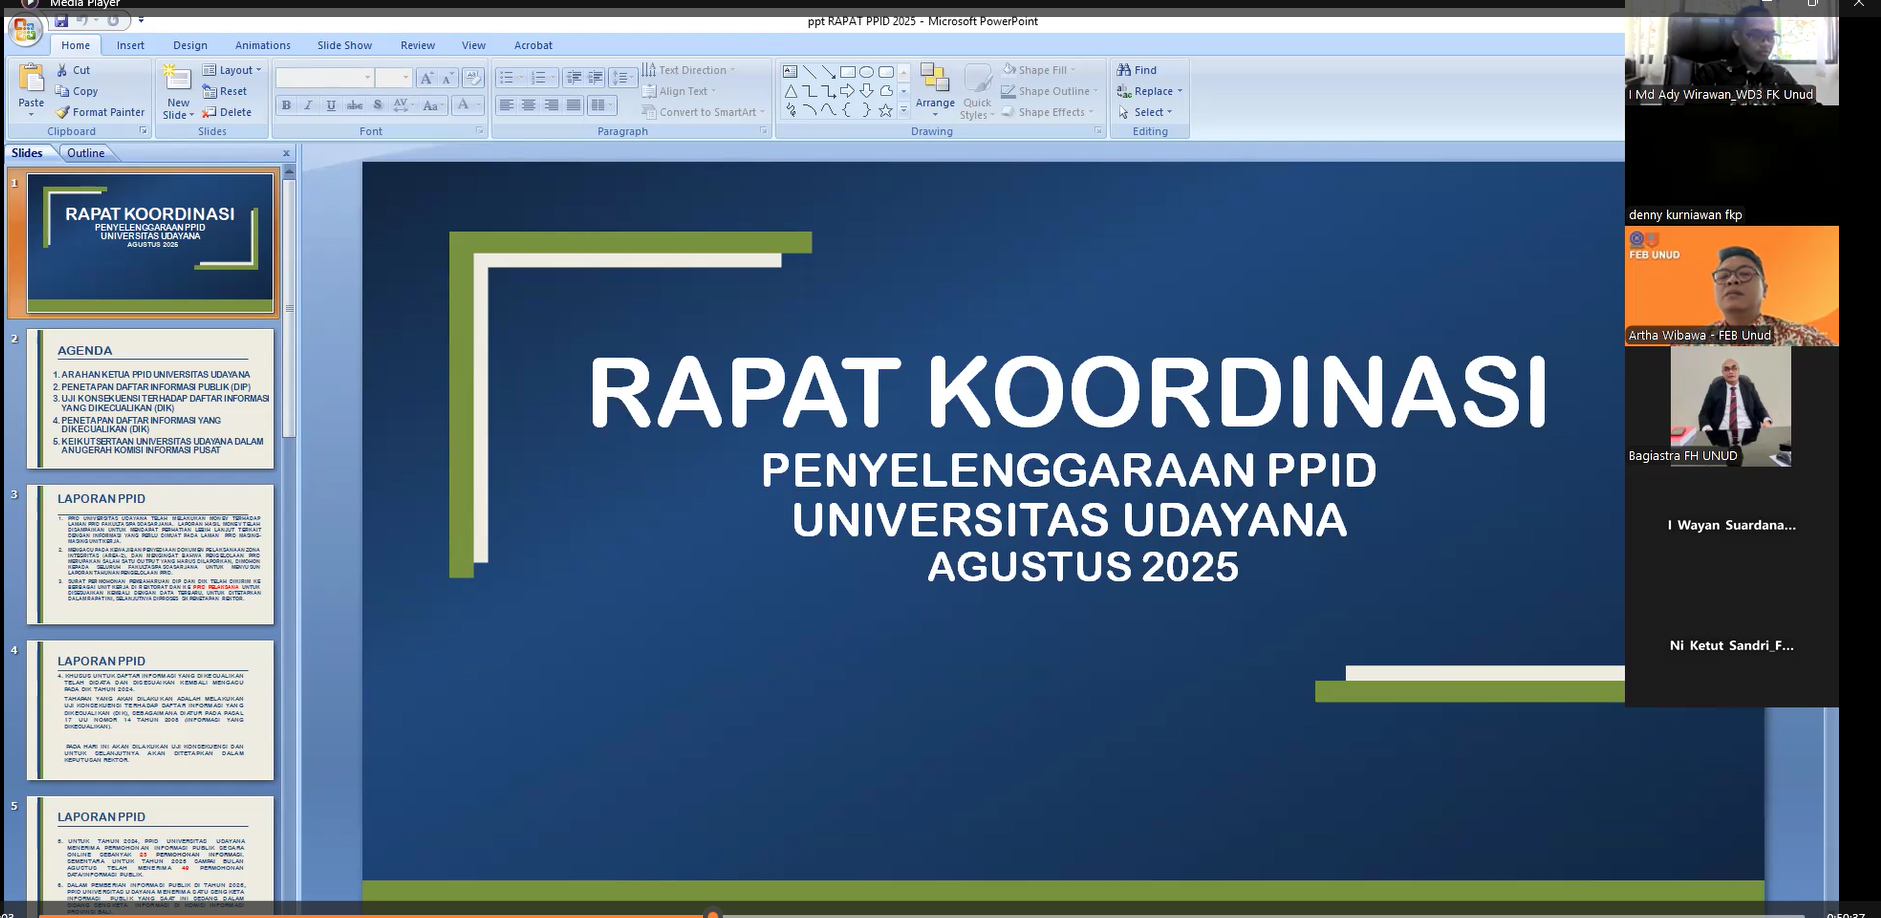The width and height of the screenshot is (1881, 918).
Task: Pick the 5-point star shape
Action: 885,110
